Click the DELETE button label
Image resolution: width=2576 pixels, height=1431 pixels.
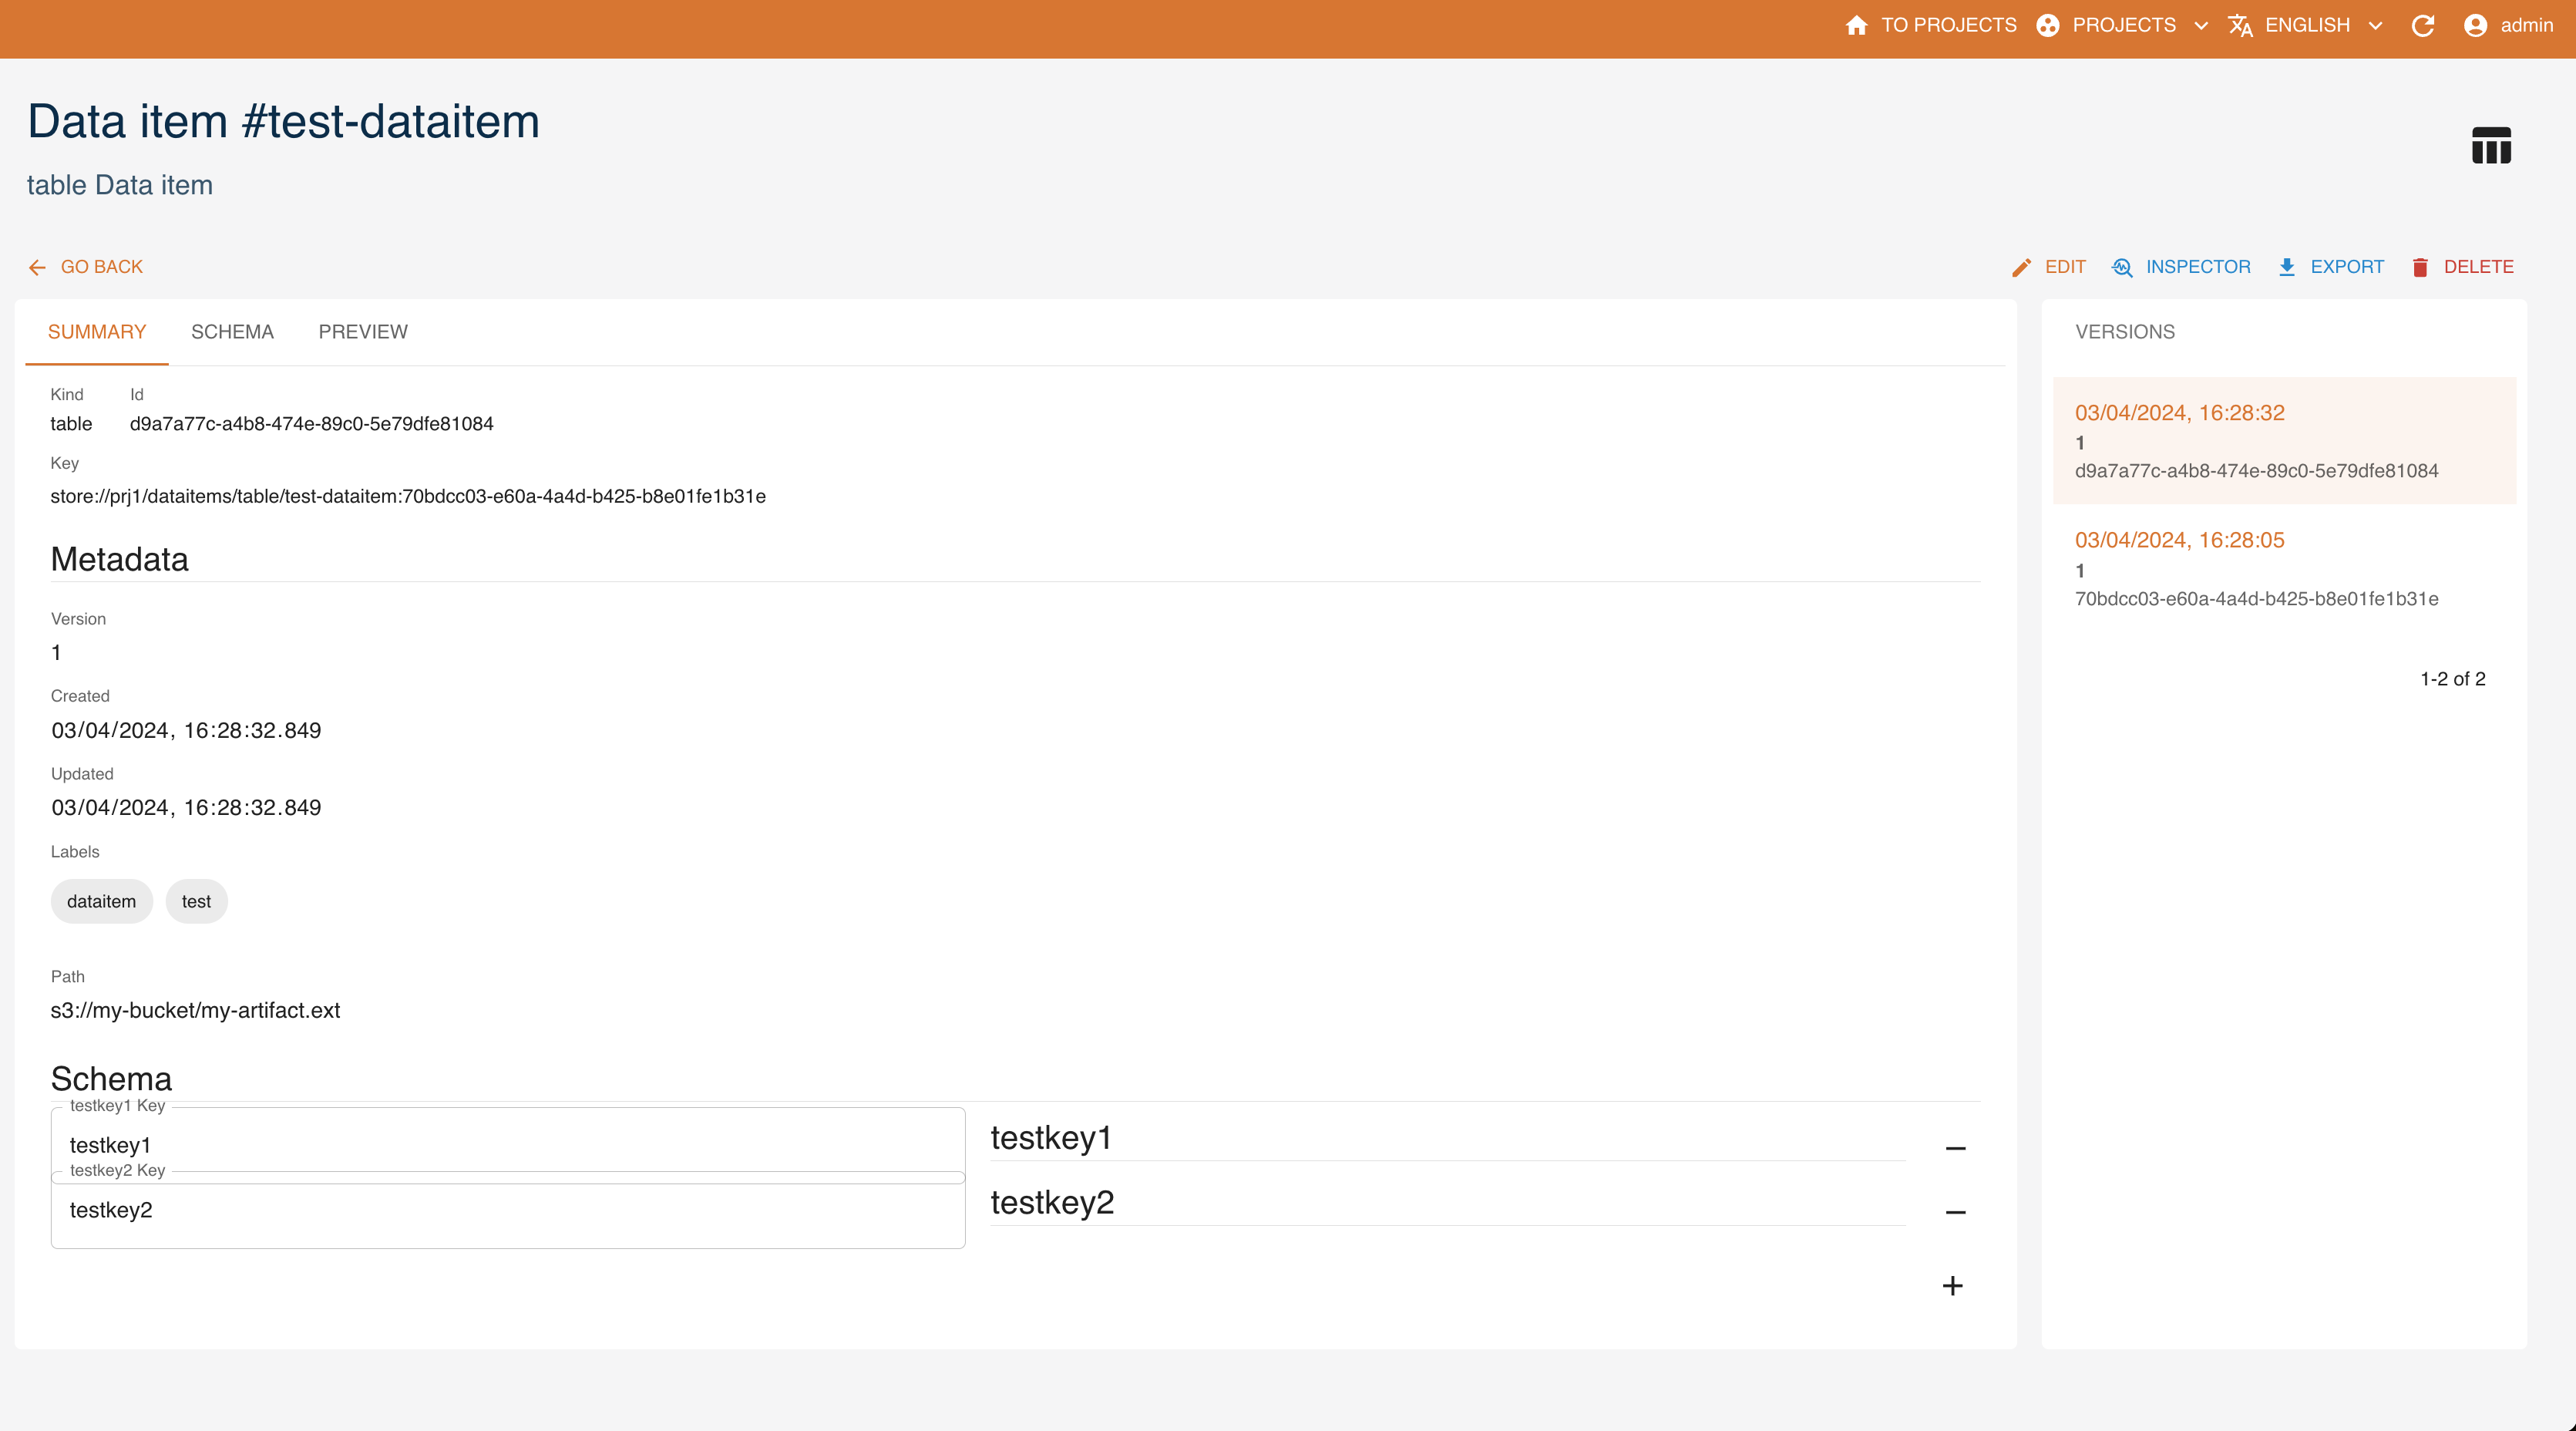[x=2478, y=267]
